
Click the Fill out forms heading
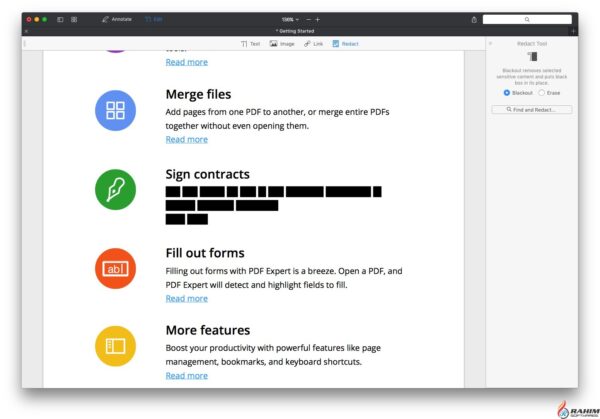point(205,253)
